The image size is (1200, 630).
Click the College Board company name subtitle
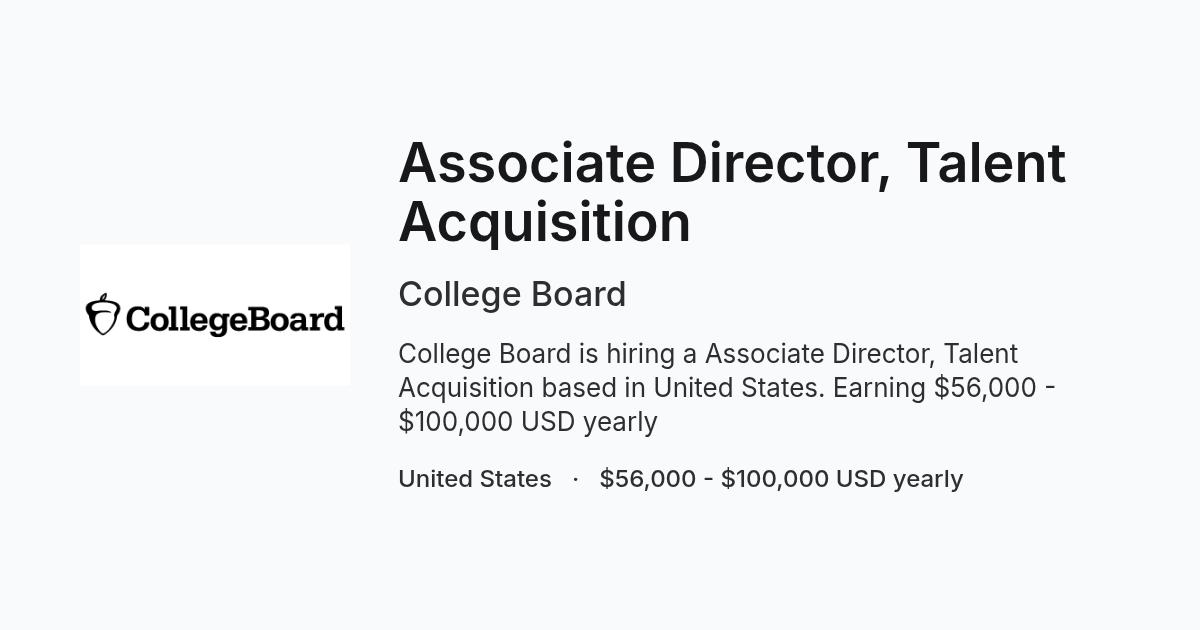512,294
